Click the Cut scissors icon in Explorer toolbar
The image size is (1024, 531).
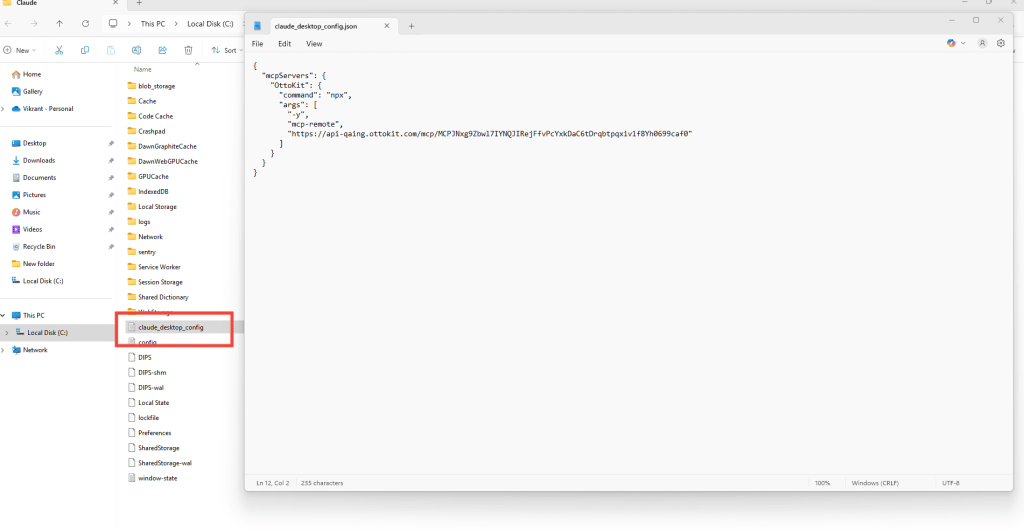[60, 50]
